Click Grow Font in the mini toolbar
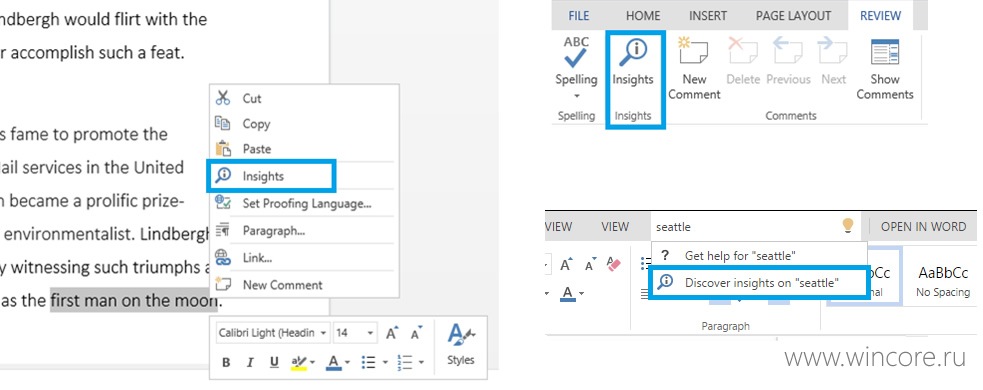983x390 pixels. [392, 333]
